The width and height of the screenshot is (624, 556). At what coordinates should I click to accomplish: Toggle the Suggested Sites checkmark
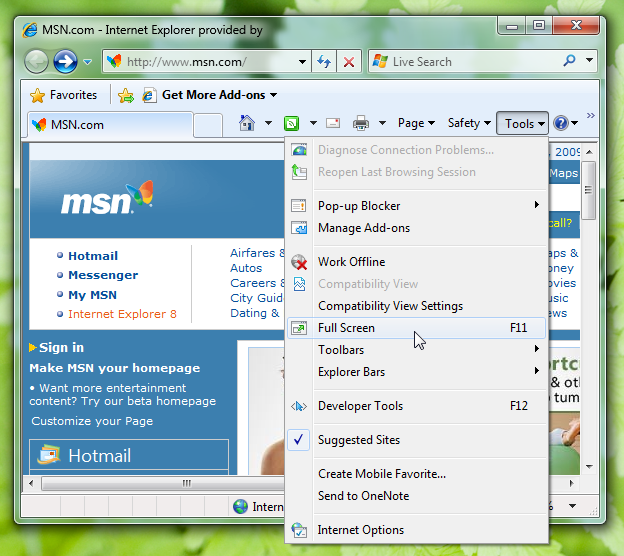pos(298,439)
